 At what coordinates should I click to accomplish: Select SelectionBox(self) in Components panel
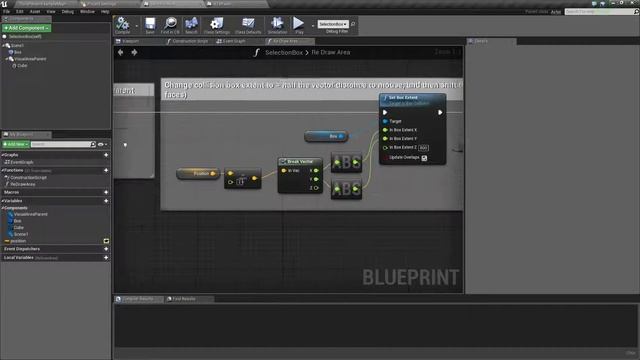(x=25, y=36)
